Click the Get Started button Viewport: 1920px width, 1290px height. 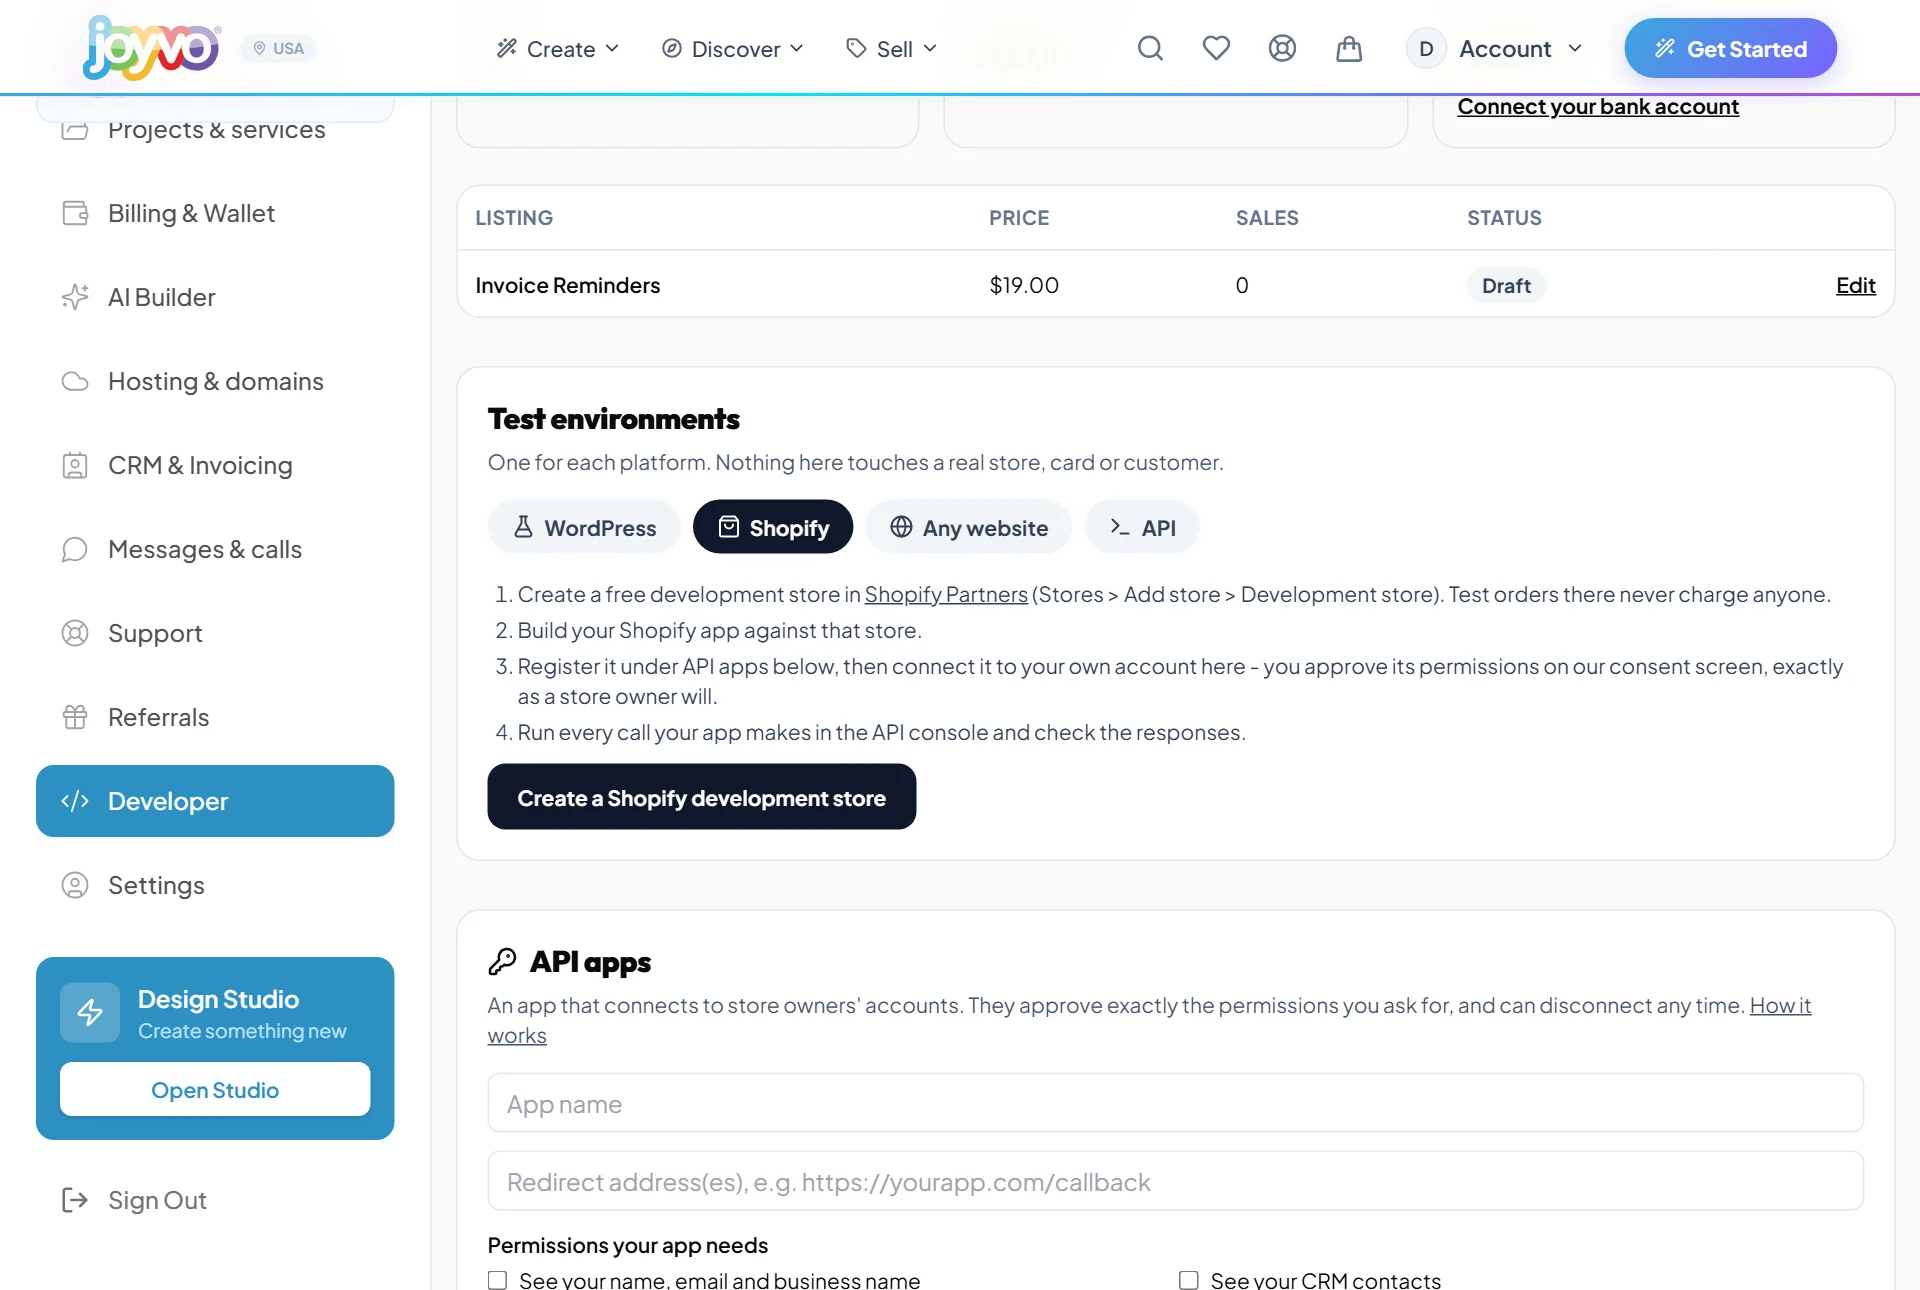(x=1730, y=48)
